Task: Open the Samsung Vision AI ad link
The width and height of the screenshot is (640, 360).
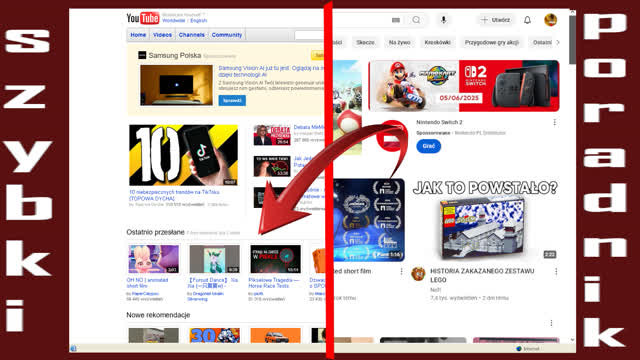Action: coord(271,71)
